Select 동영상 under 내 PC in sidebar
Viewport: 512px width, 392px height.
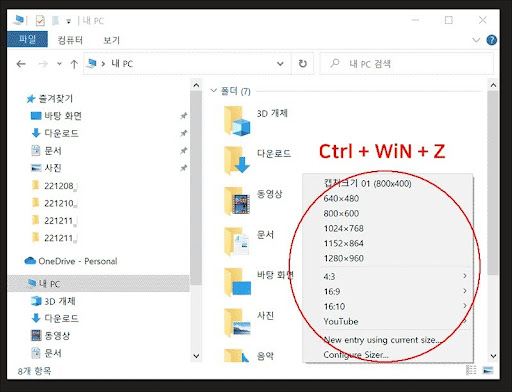point(51,335)
